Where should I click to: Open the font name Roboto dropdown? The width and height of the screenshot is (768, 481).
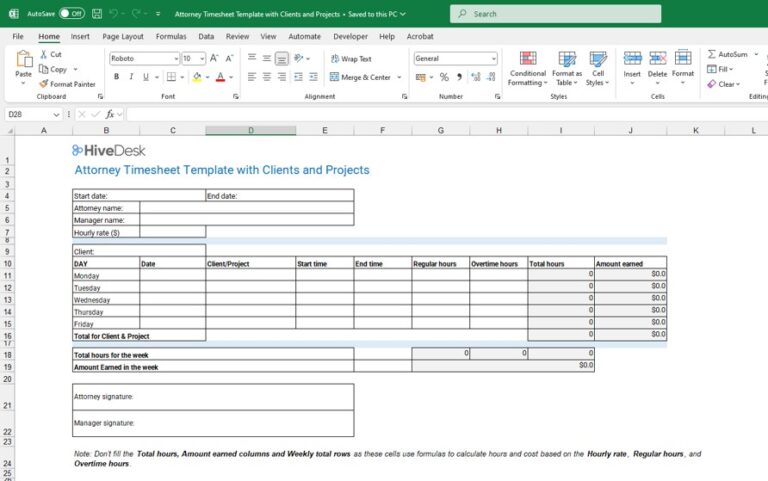pyautogui.click(x=176, y=59)
